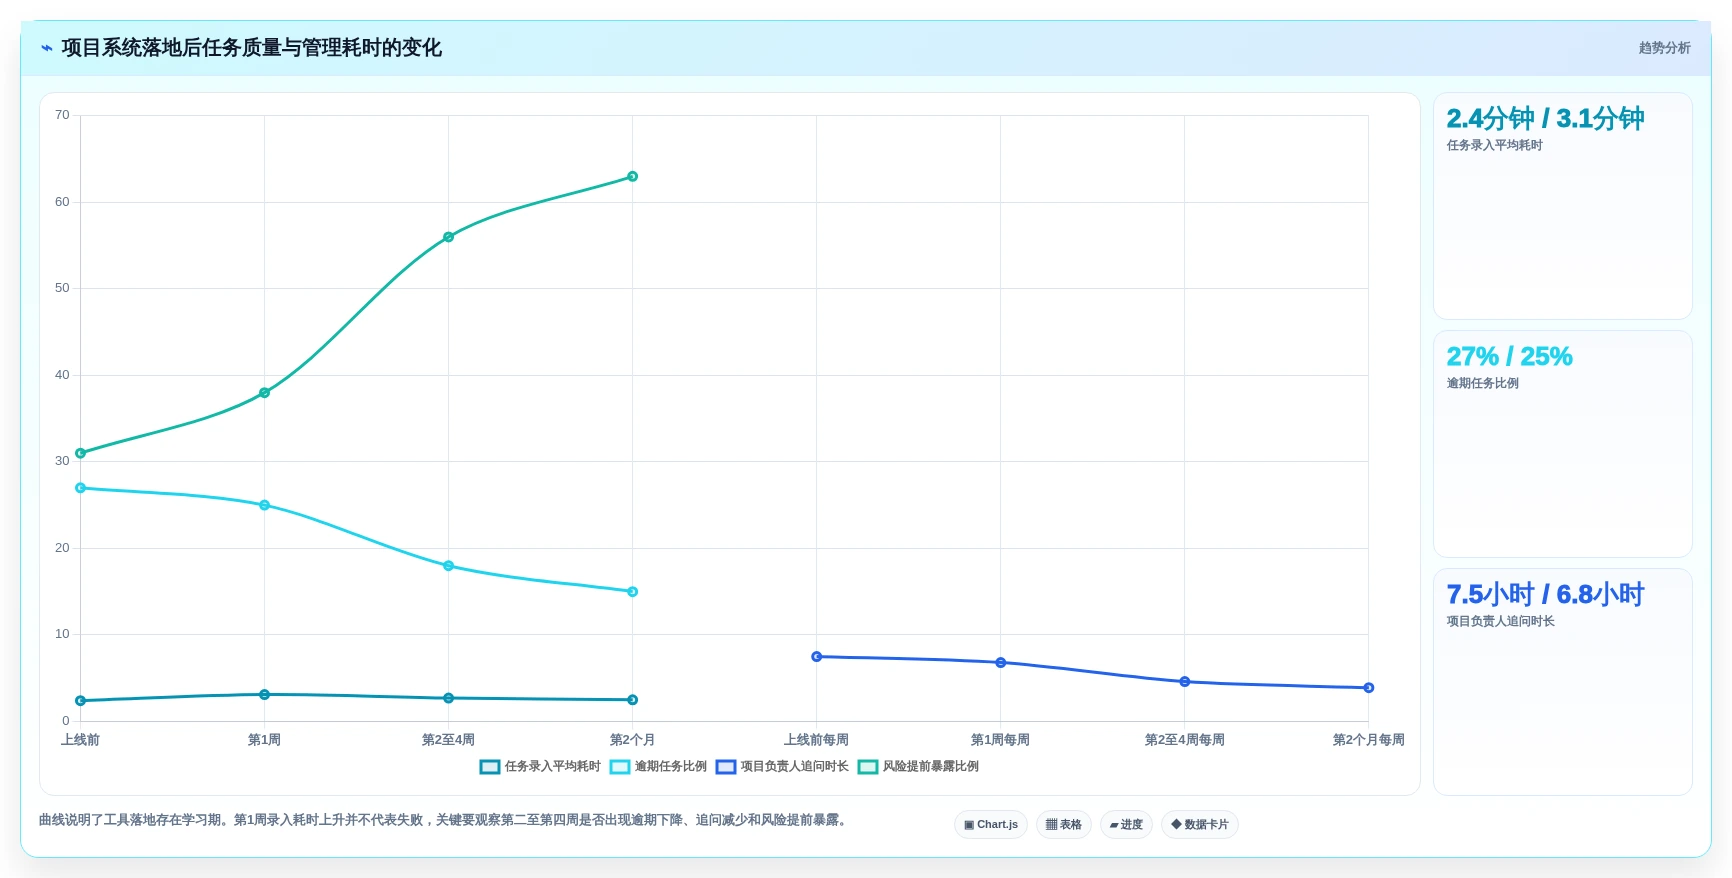Click the Chart.js chip
This screenshot has height=878, width=1732.
click(991, 825)
